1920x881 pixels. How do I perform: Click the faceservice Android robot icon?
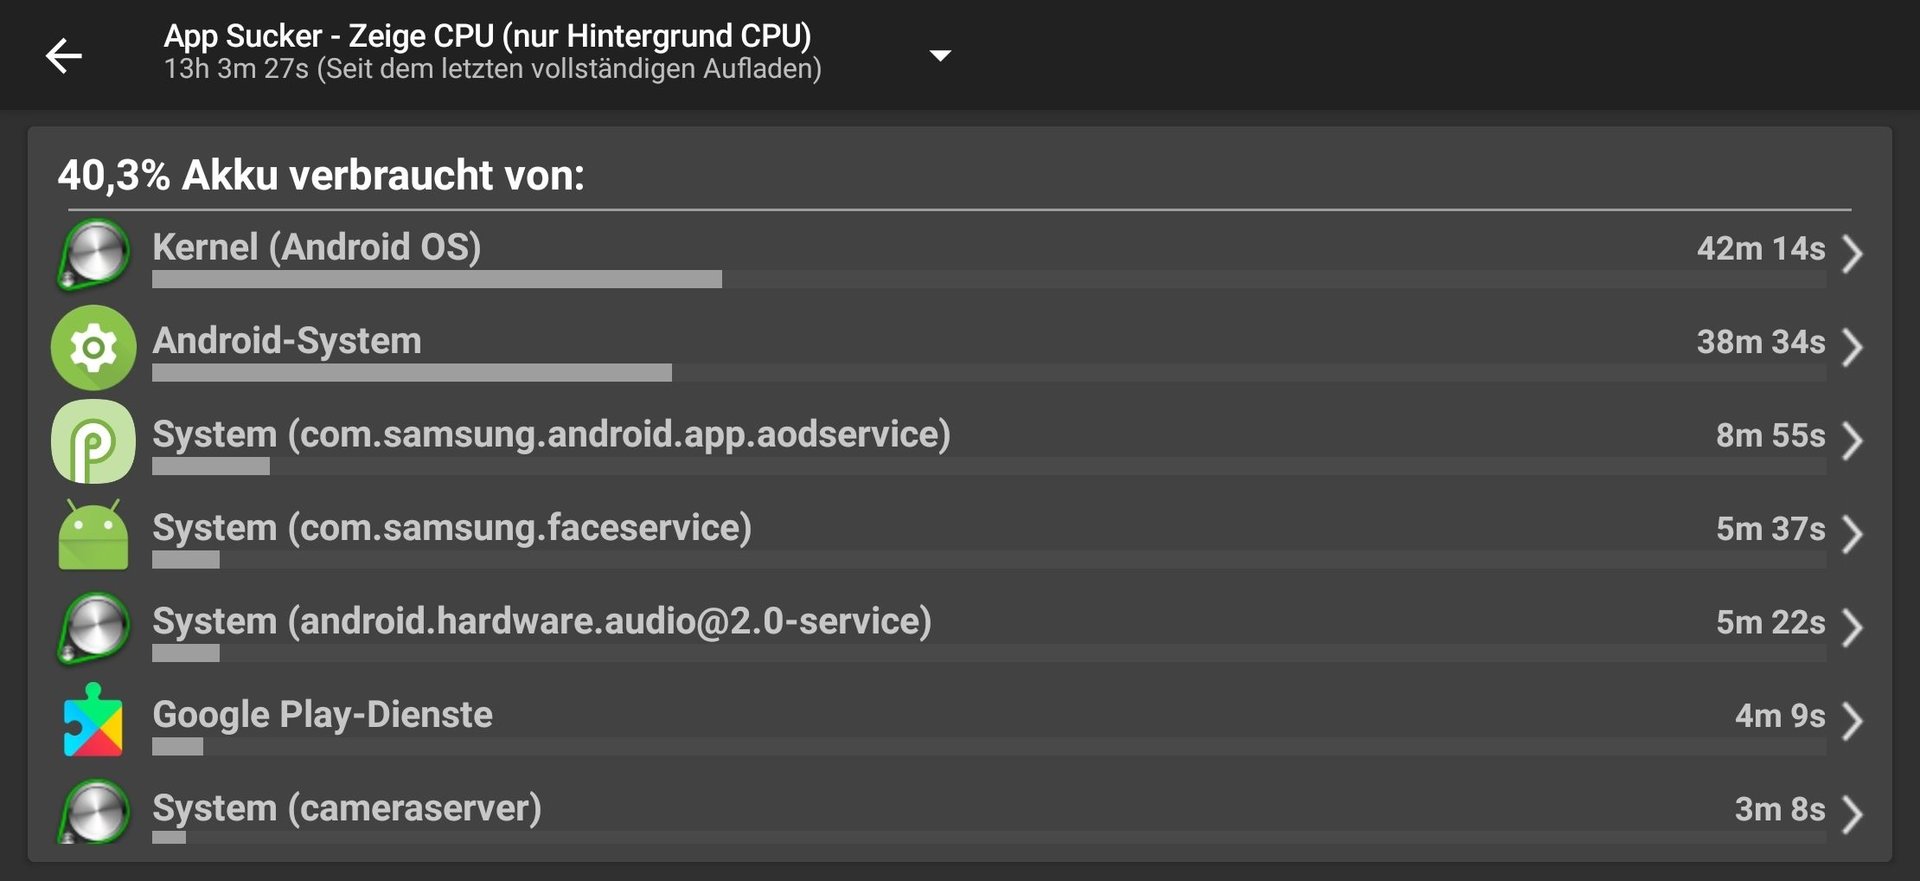(93, 534)
